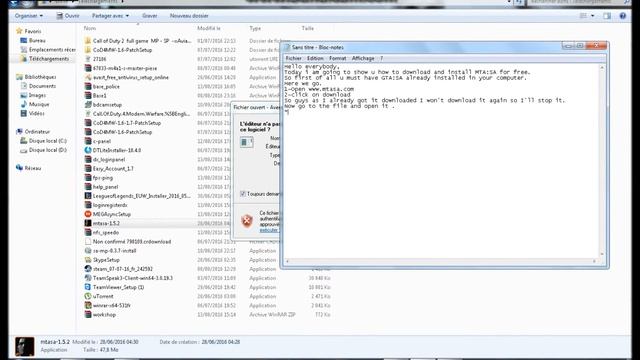Select the 'help_panel' archive name
Image resolution: width=640 pixels, height=360 pixels.
tap(105, 187)
